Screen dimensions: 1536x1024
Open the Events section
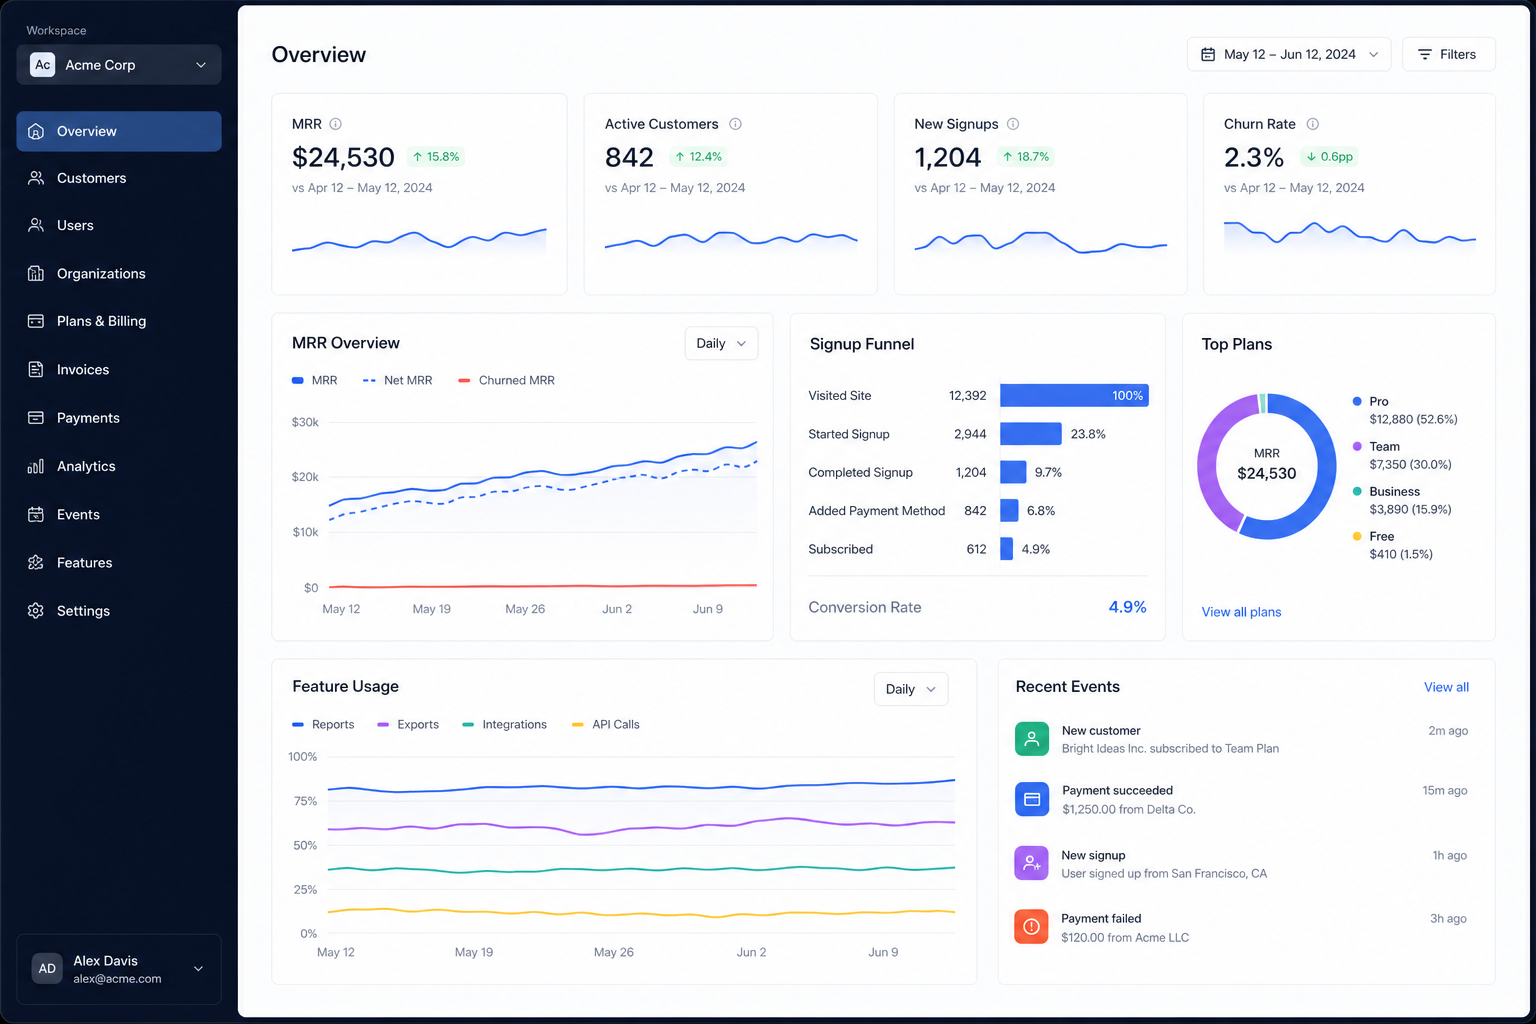point(119,514)
